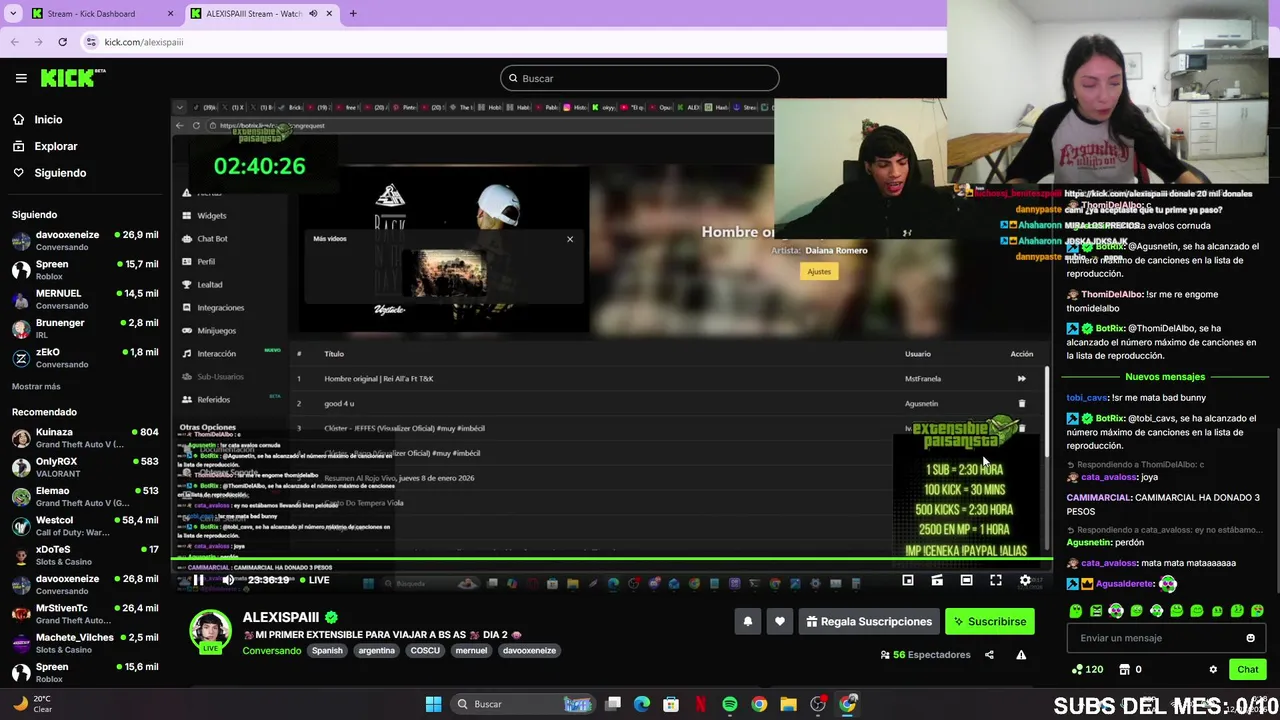Share the stream via share icon
1280x720 pixels.
tap(989, 655)
